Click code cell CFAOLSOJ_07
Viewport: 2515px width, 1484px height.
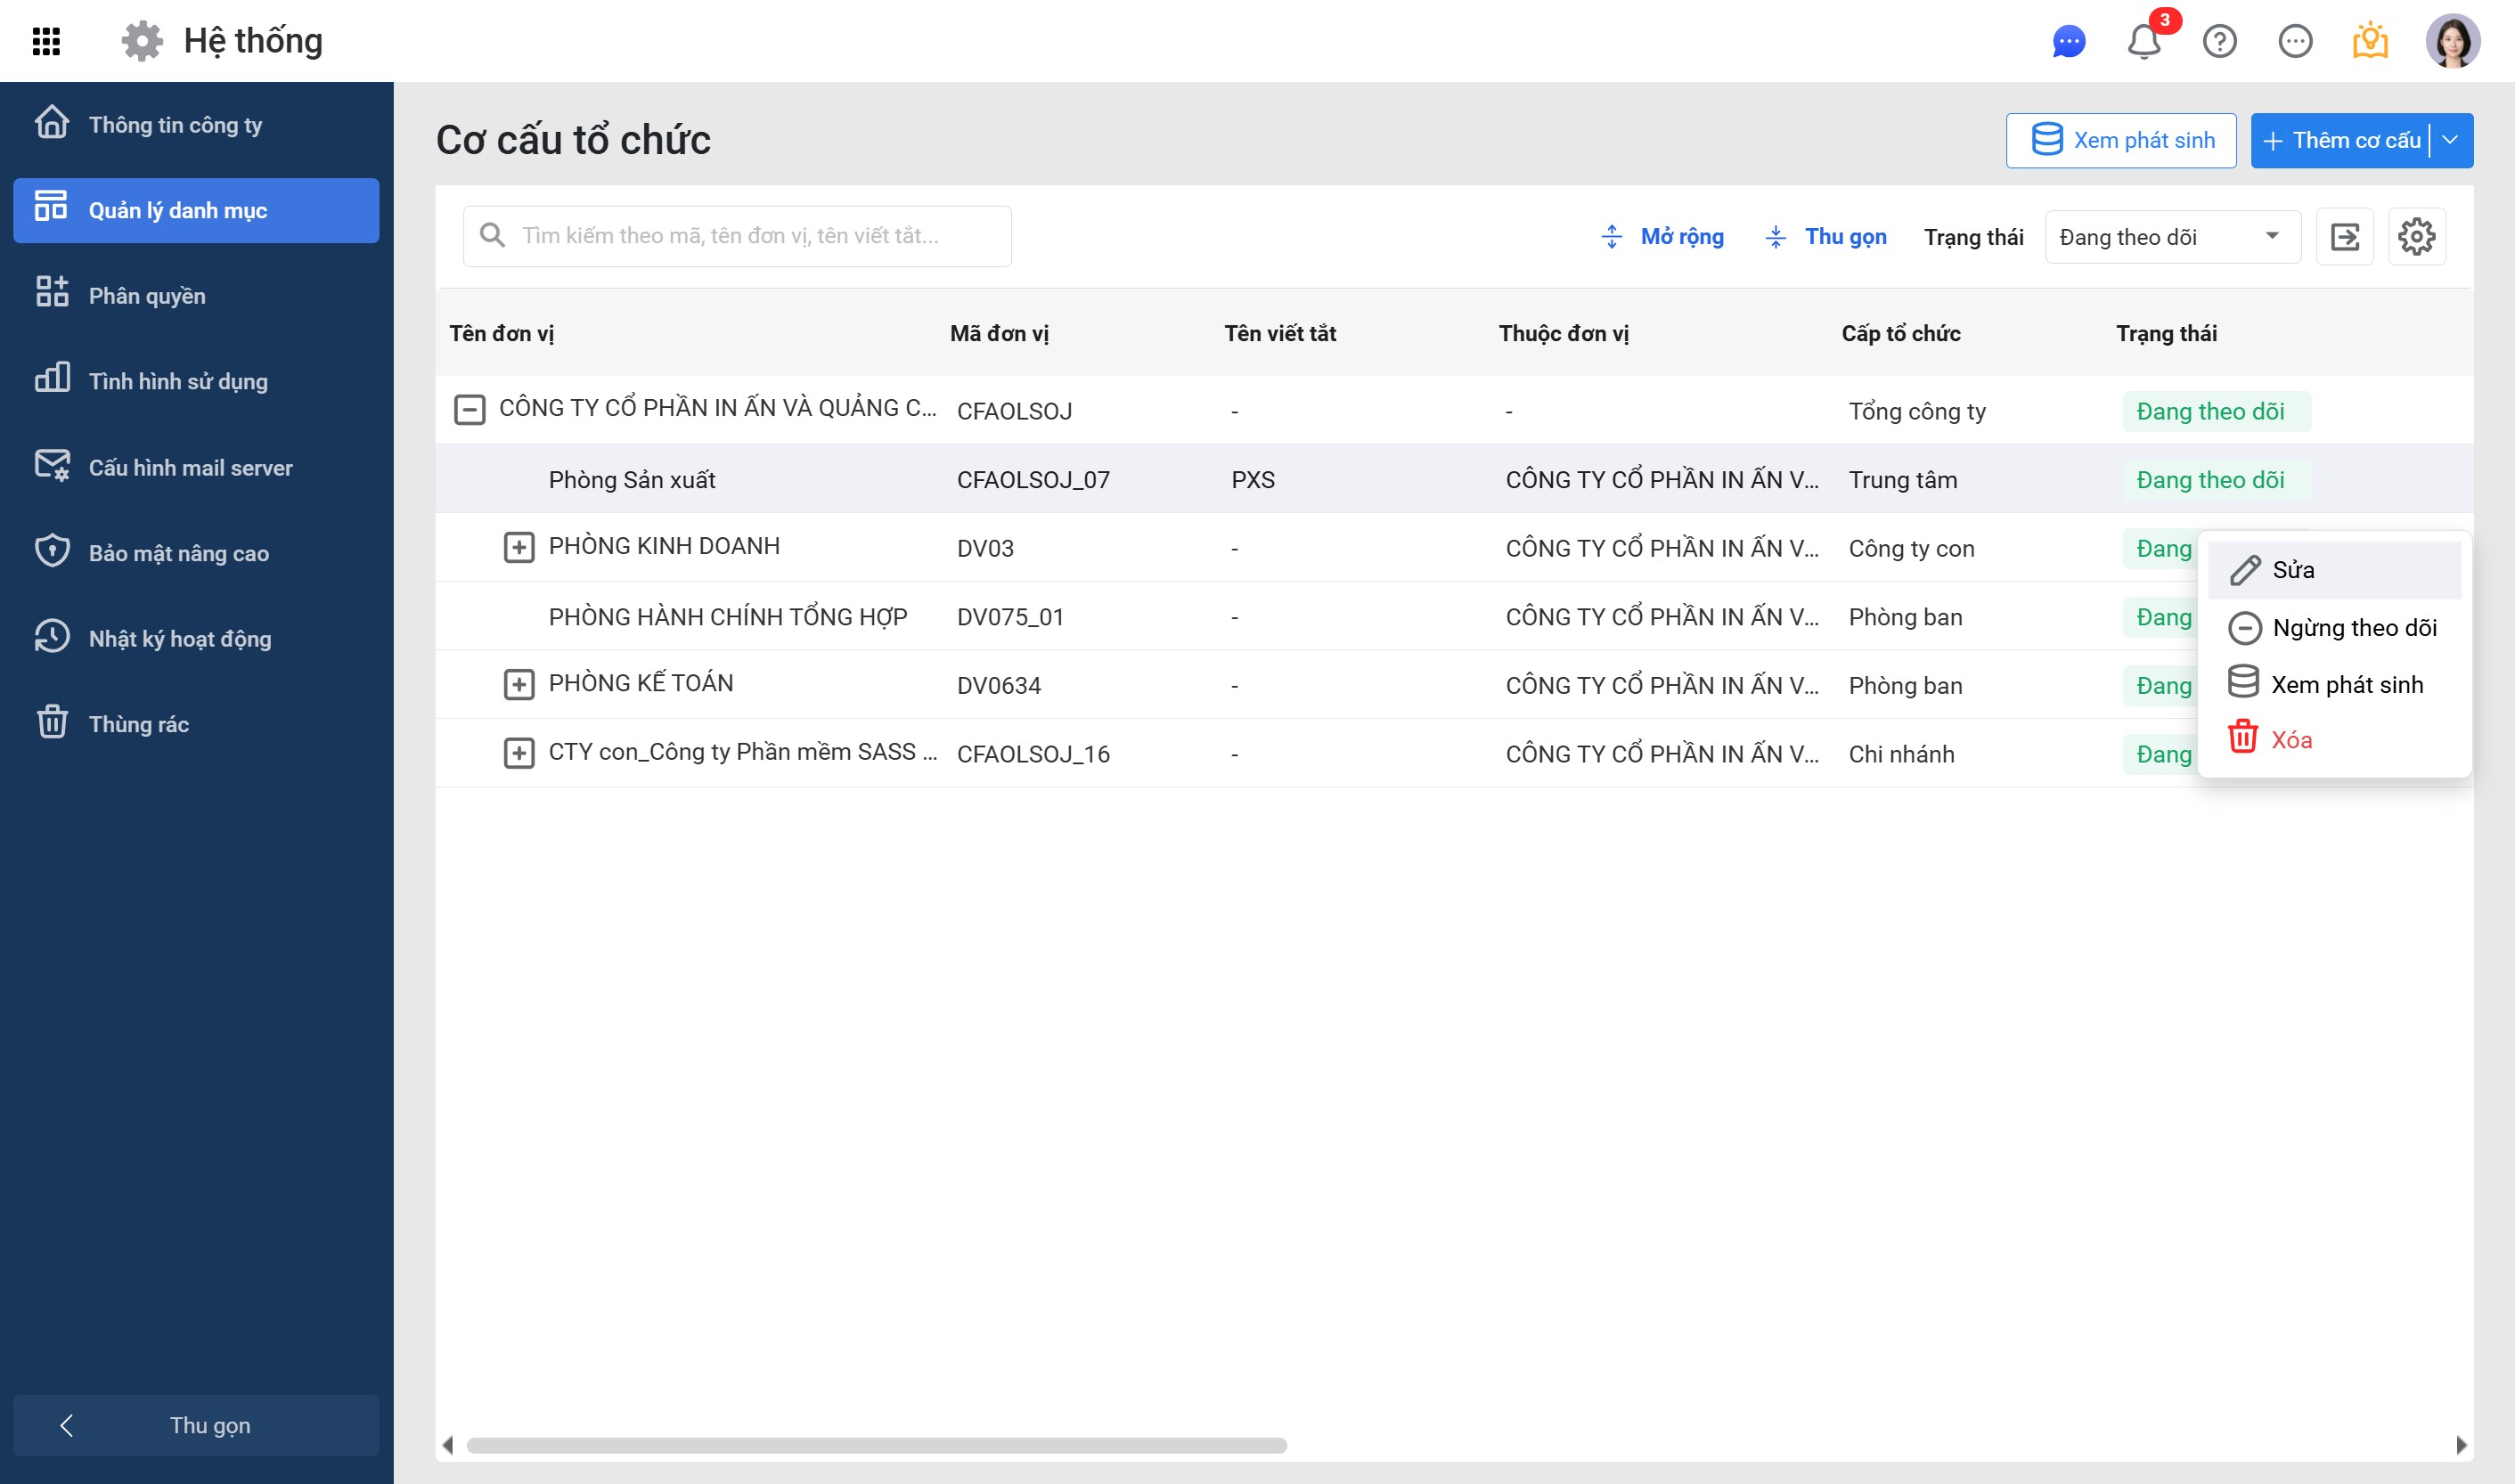click(x=1033, y=480)
